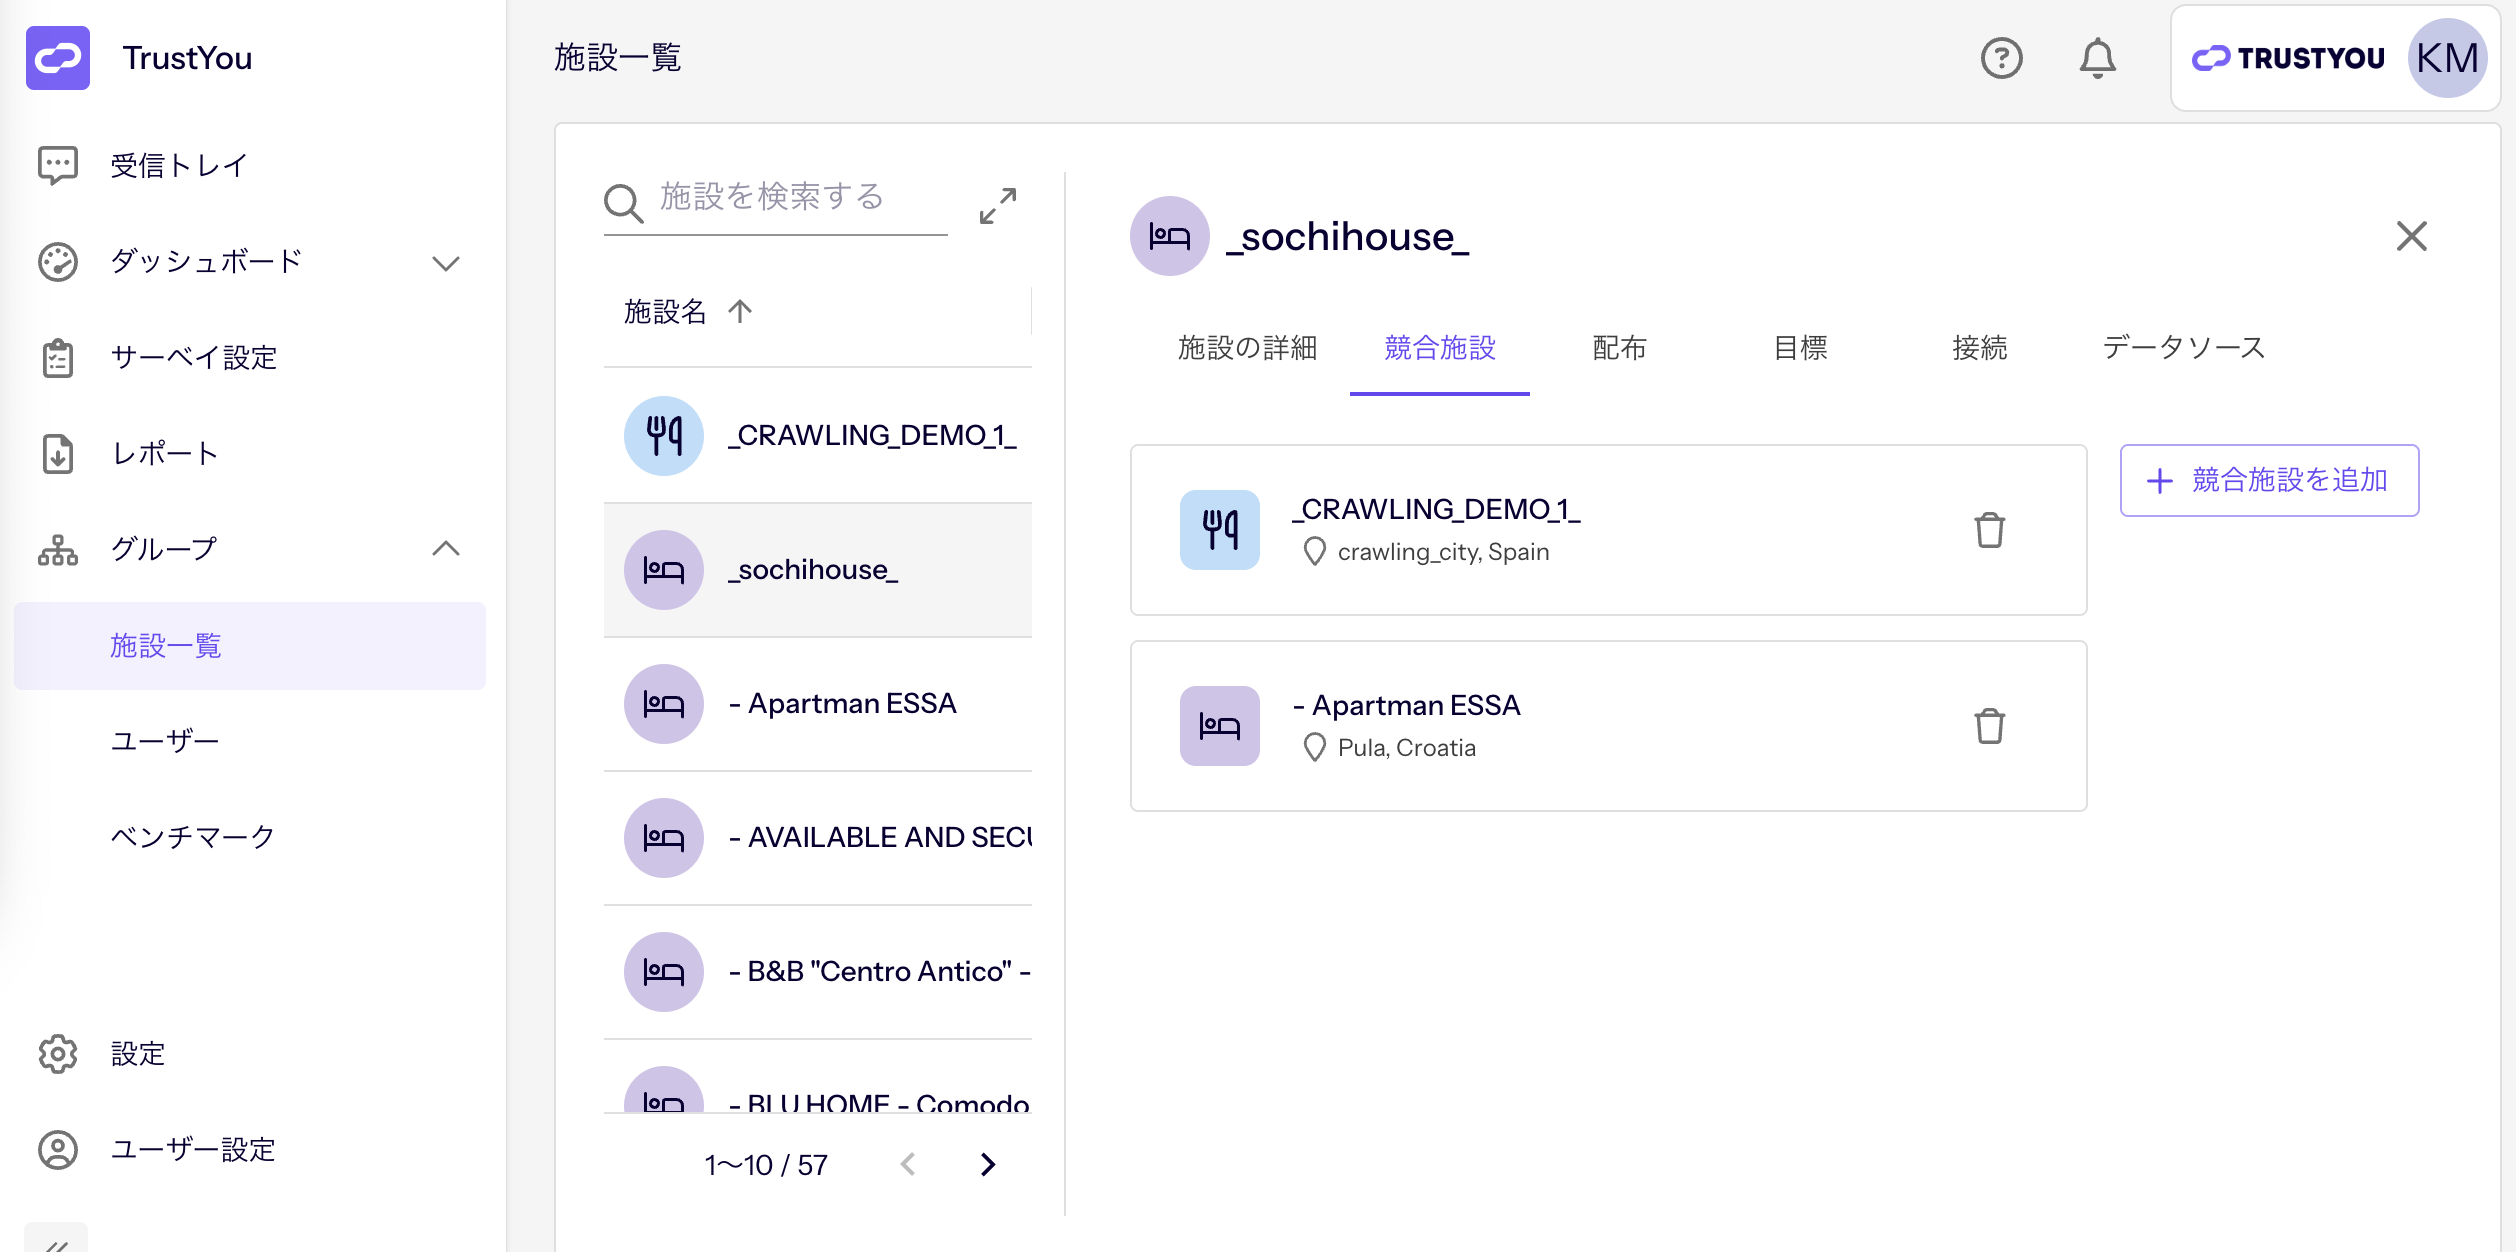Go to next page of facilities
This screenshot has height=1252, width=2516.
988,1165
